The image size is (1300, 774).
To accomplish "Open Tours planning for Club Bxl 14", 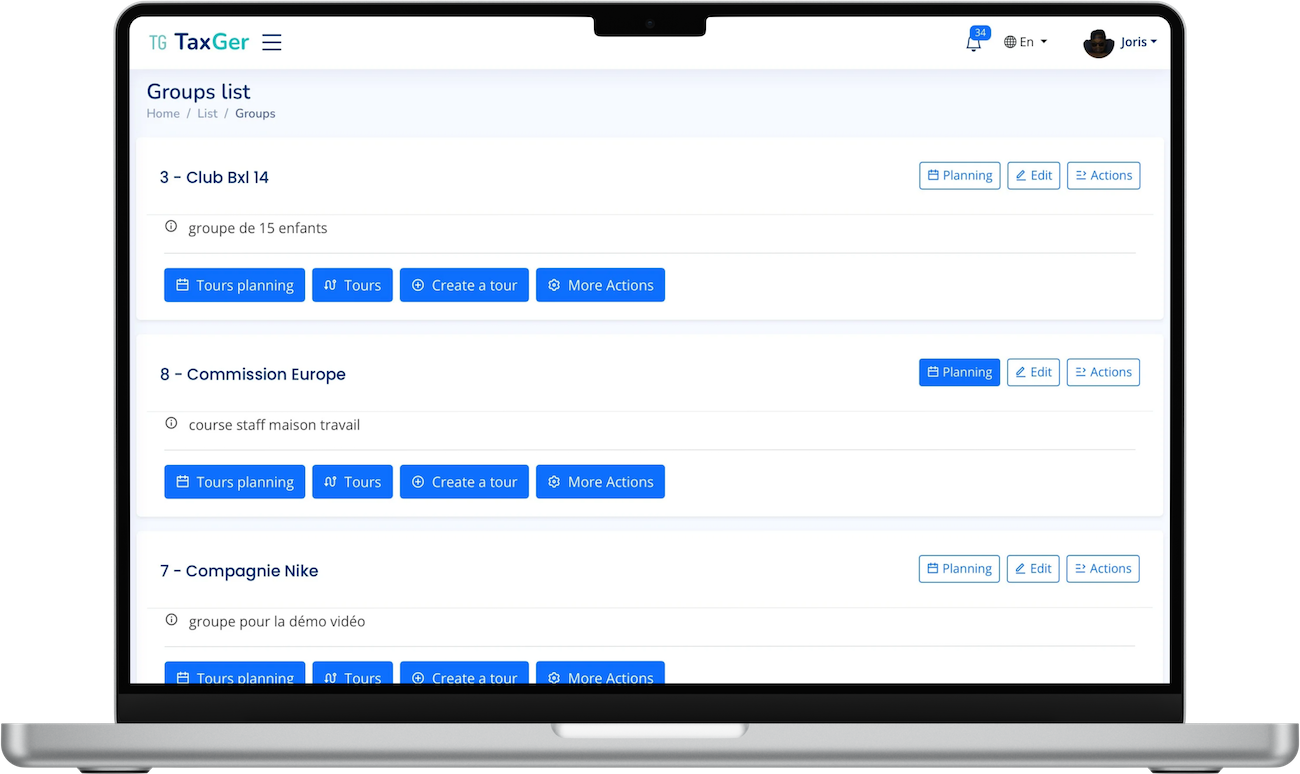I will coord(234,285).
